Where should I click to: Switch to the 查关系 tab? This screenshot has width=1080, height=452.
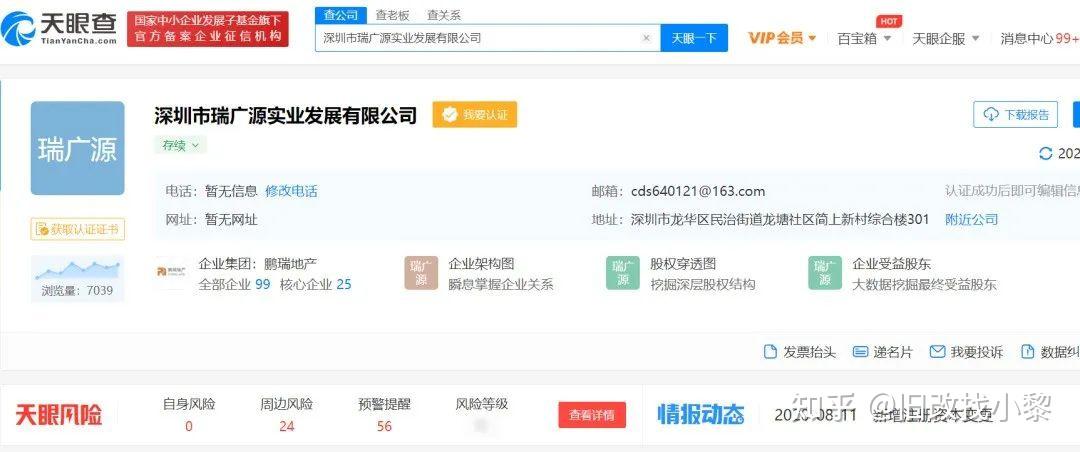pyautogui.click(x=444, y=15)
